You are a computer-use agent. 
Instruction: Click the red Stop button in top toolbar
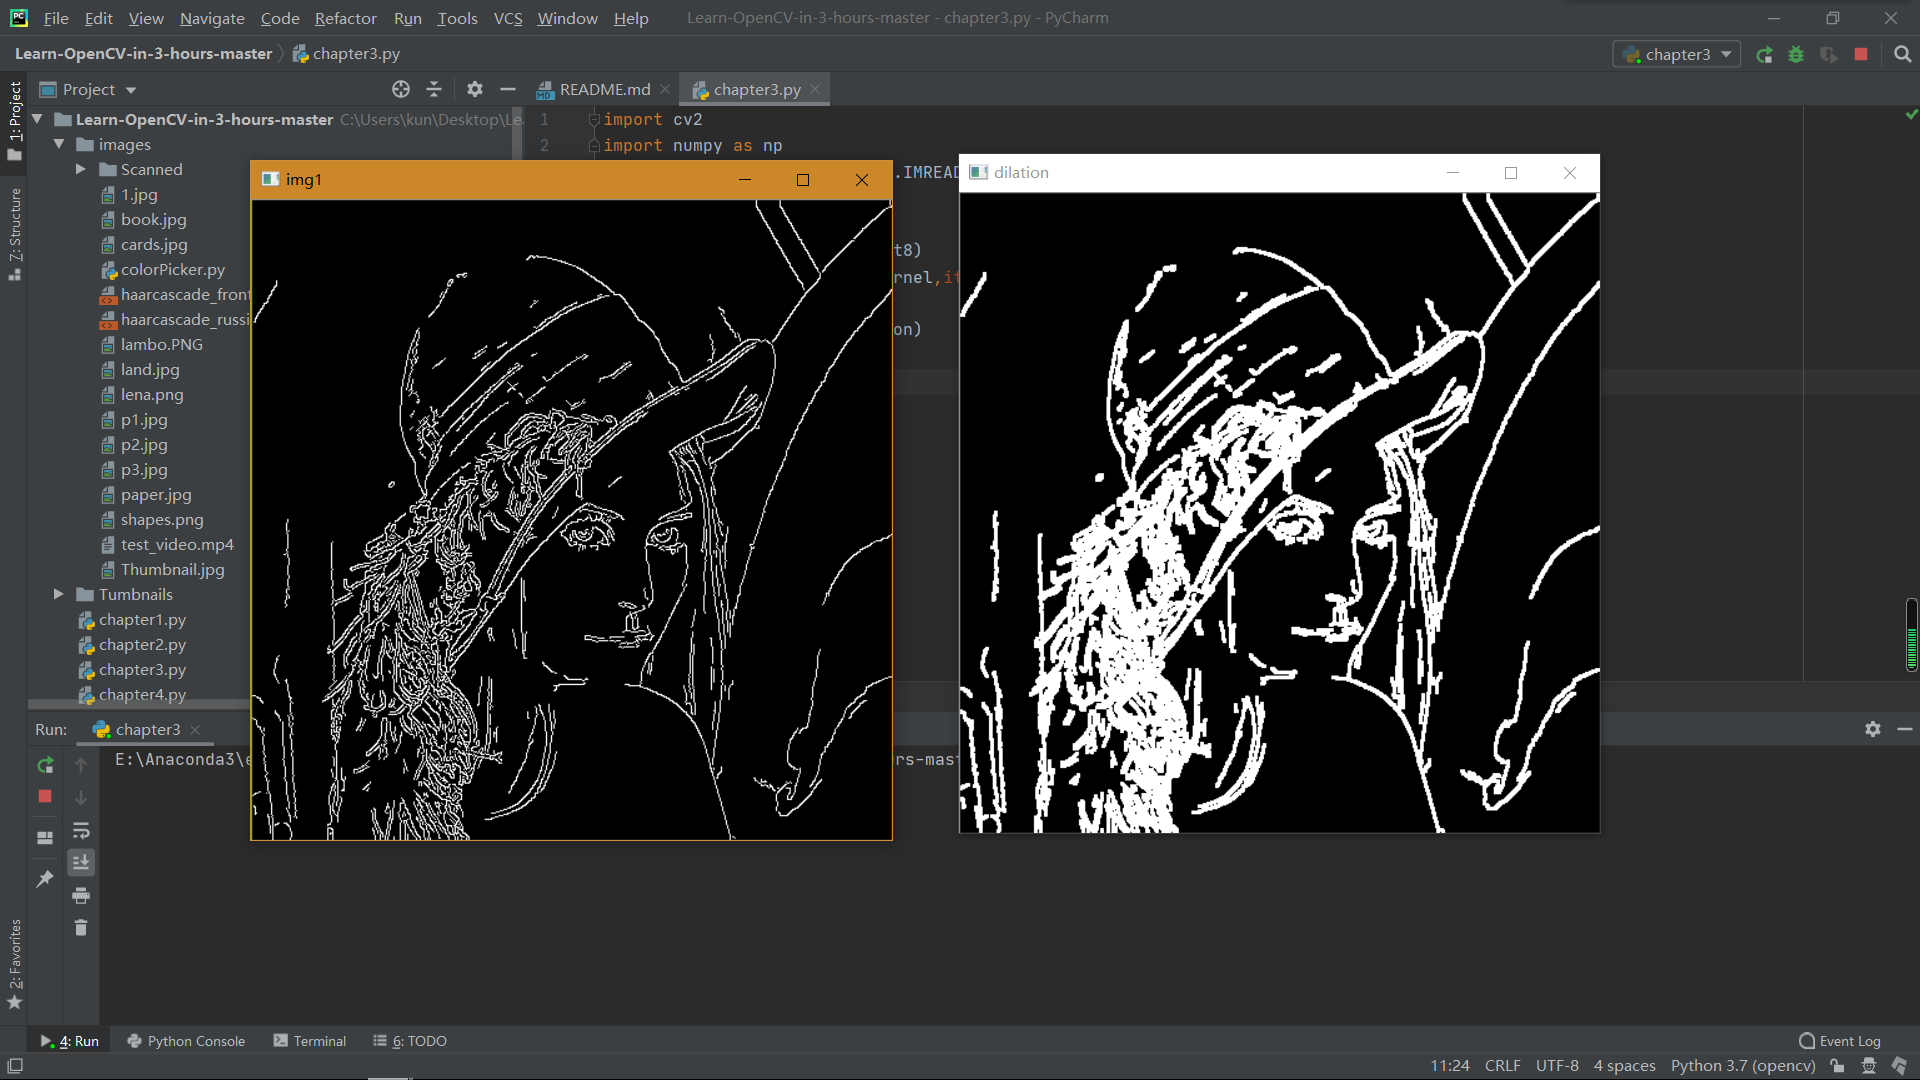click(x=1860, y=55)
